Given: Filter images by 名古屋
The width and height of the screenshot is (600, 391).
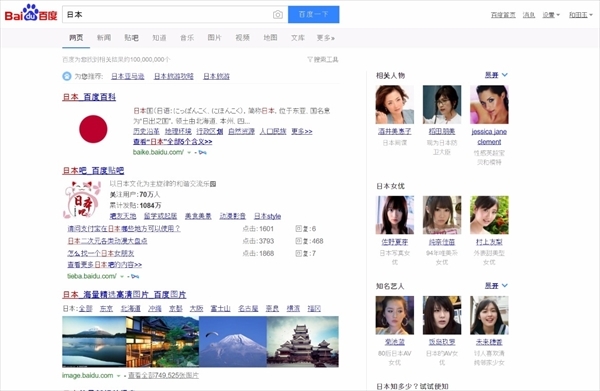Looking at the screenshot, I should [248, 308].
